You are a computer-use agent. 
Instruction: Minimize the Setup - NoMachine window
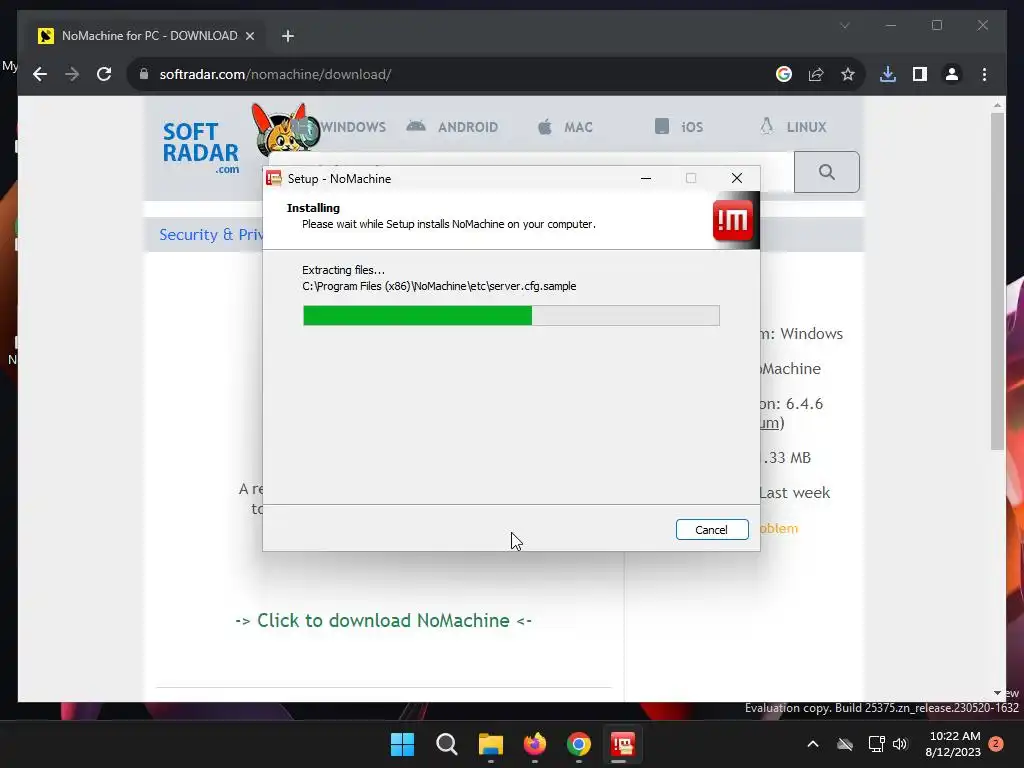[646, 178]
